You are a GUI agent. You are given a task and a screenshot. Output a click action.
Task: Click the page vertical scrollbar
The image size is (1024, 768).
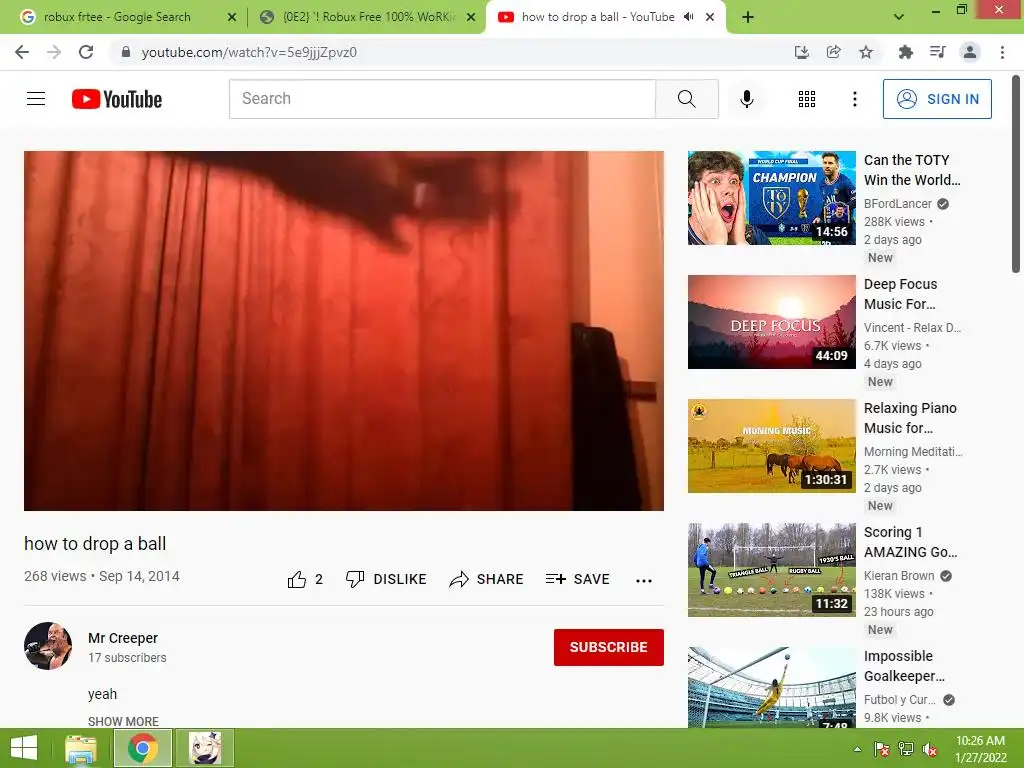pos(1016,174)
